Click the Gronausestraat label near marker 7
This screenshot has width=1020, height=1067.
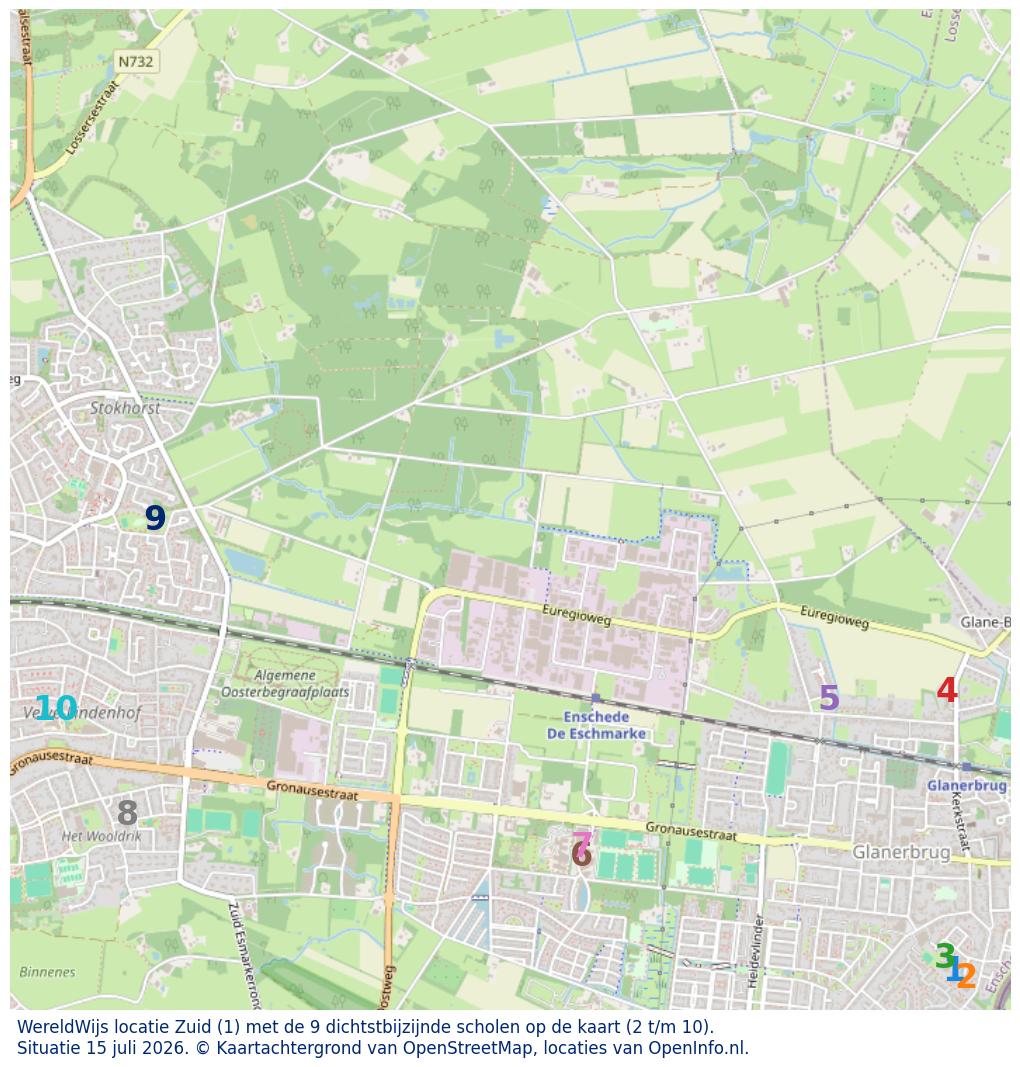[x=691, y=831]
